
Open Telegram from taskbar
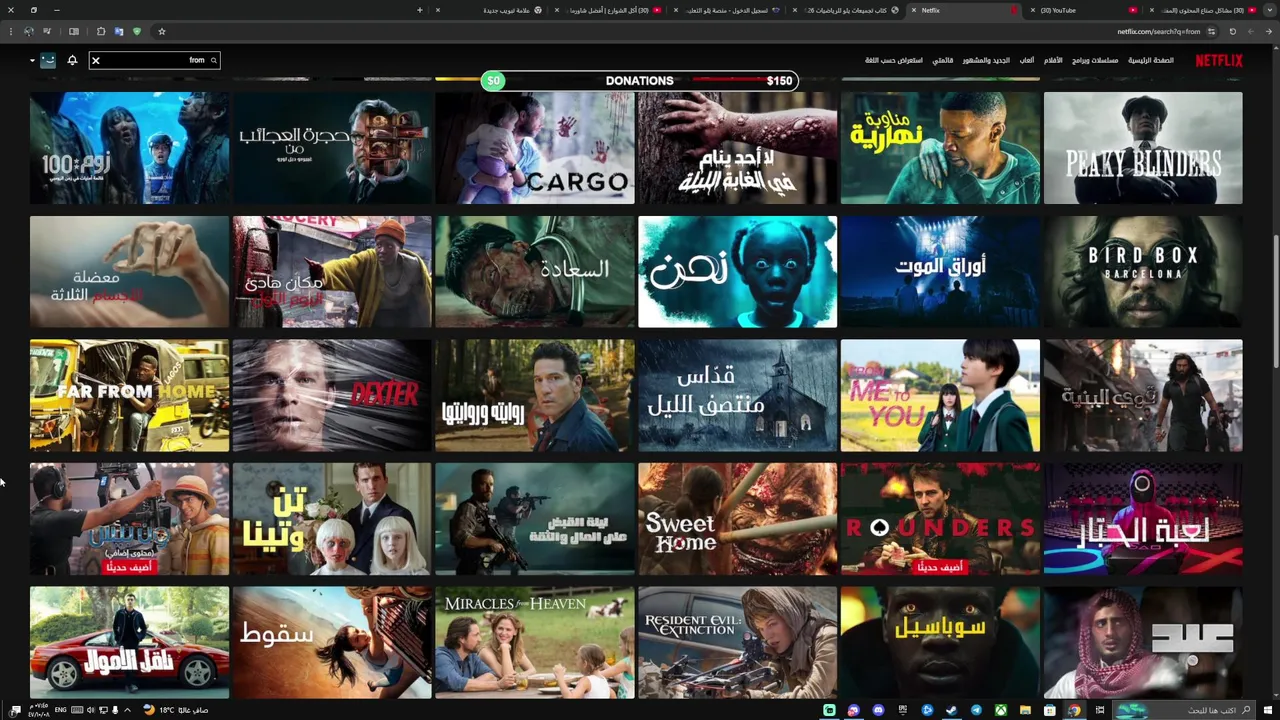976,710
